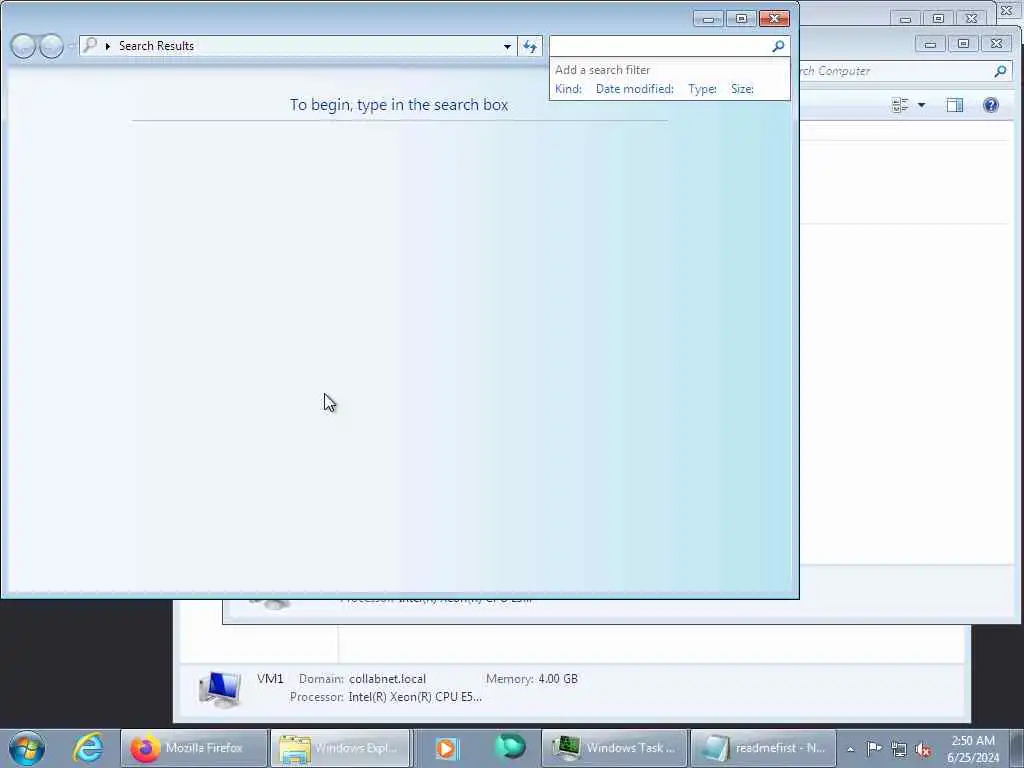
Task: Minimize the background Computer window
Action: point(931,44)
